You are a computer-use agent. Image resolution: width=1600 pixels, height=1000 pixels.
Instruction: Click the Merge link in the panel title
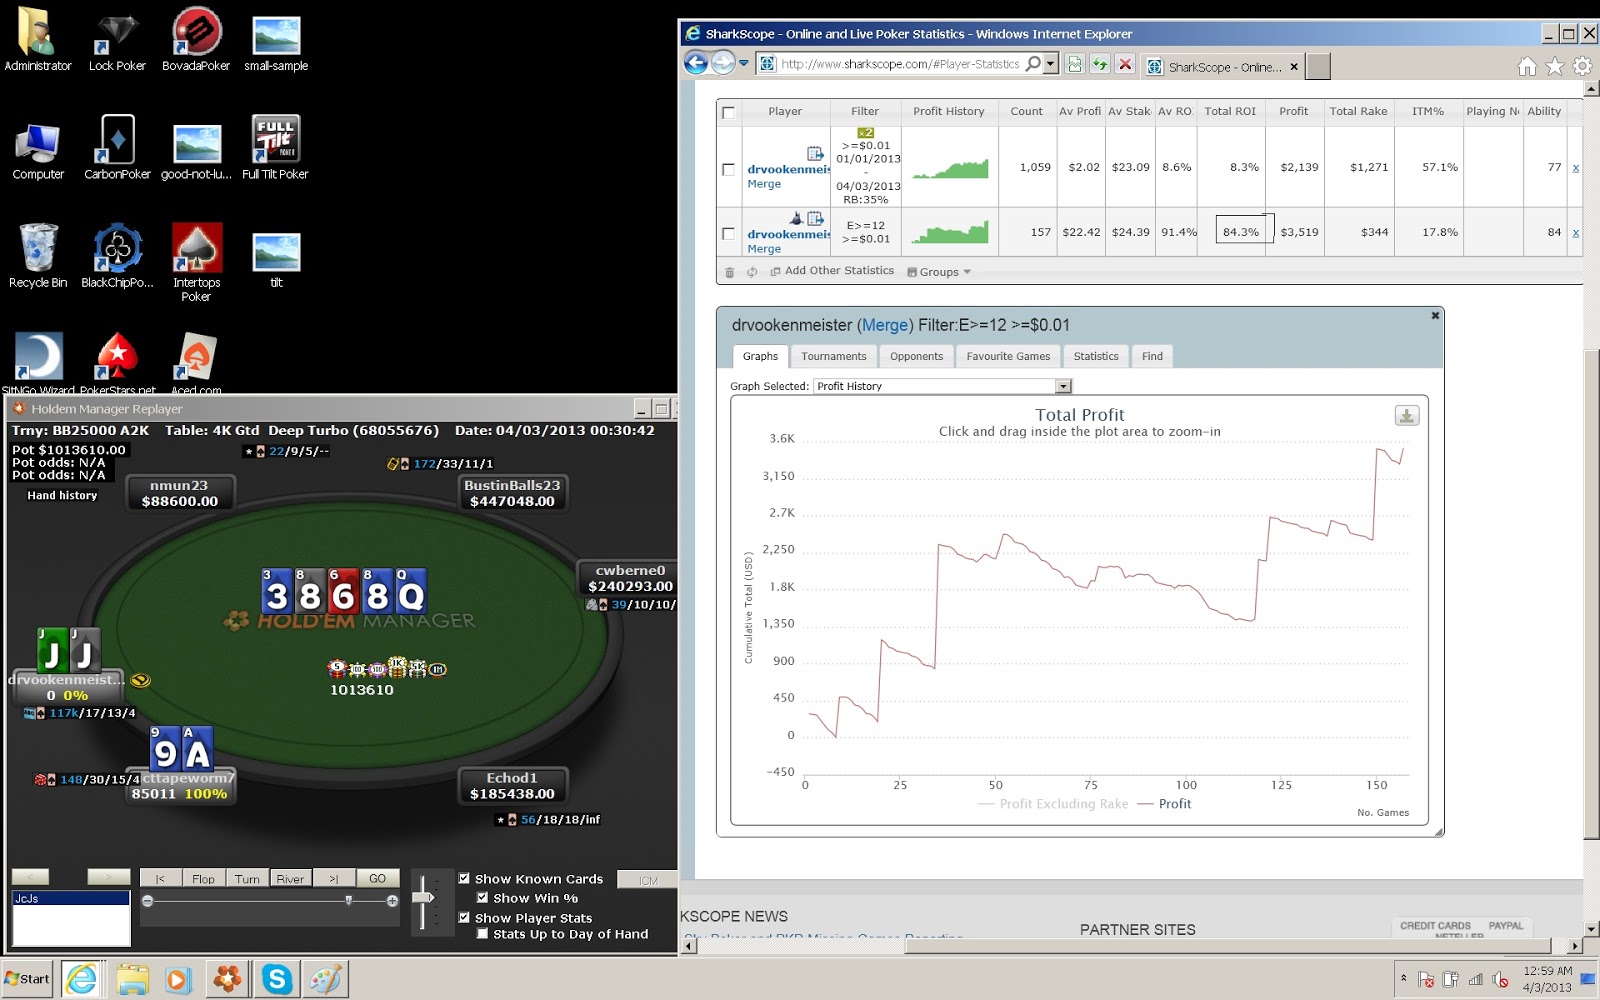click(885, 325)
